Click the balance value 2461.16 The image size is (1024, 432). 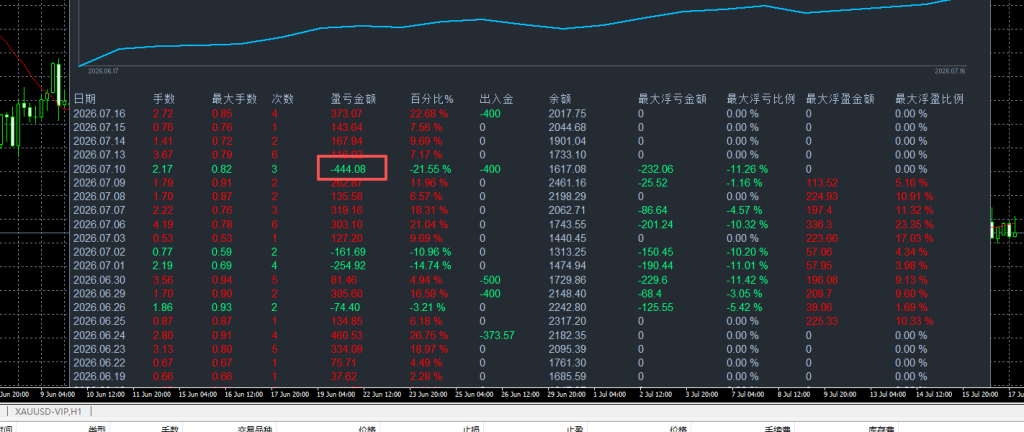point(568,183)
